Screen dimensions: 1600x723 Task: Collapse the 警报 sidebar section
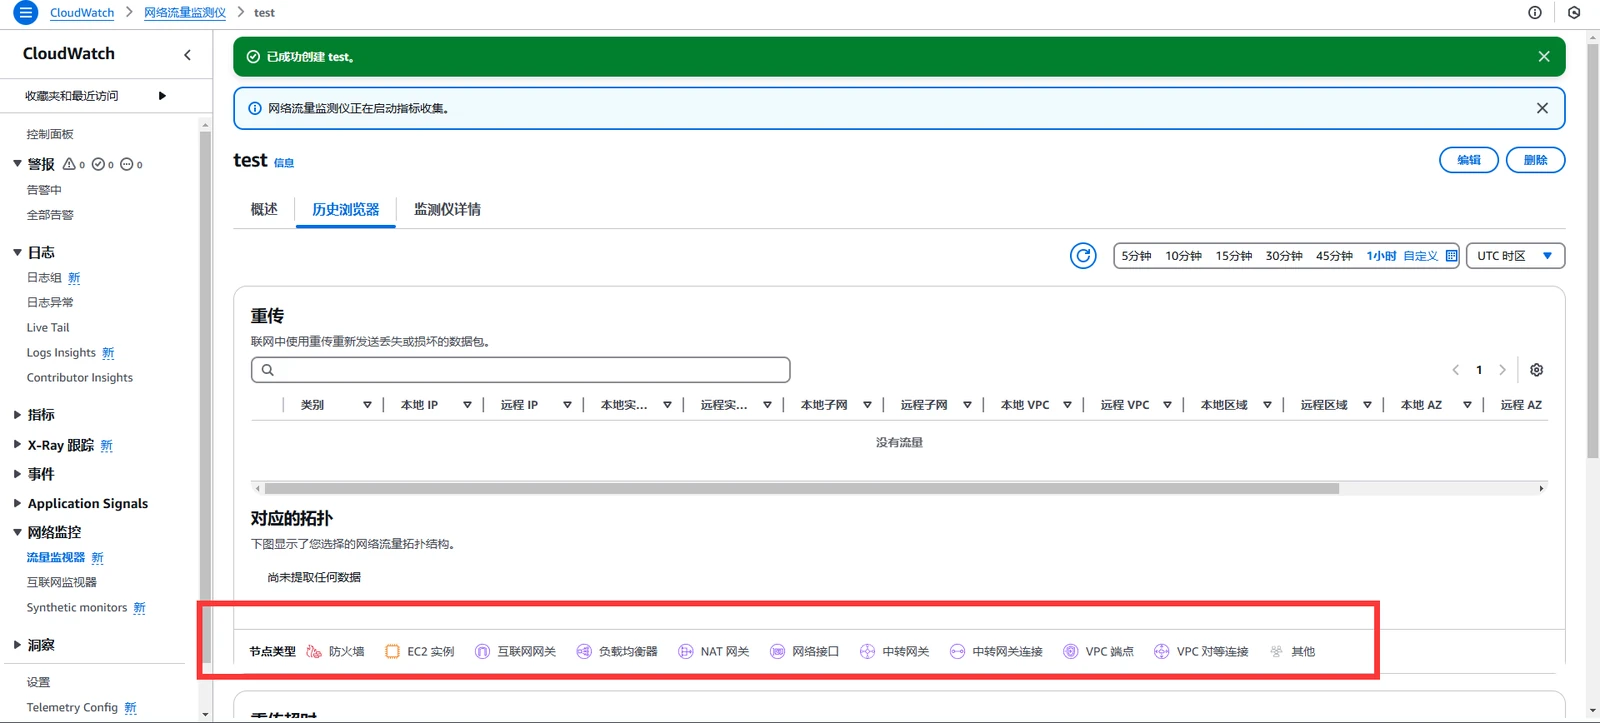17,163
